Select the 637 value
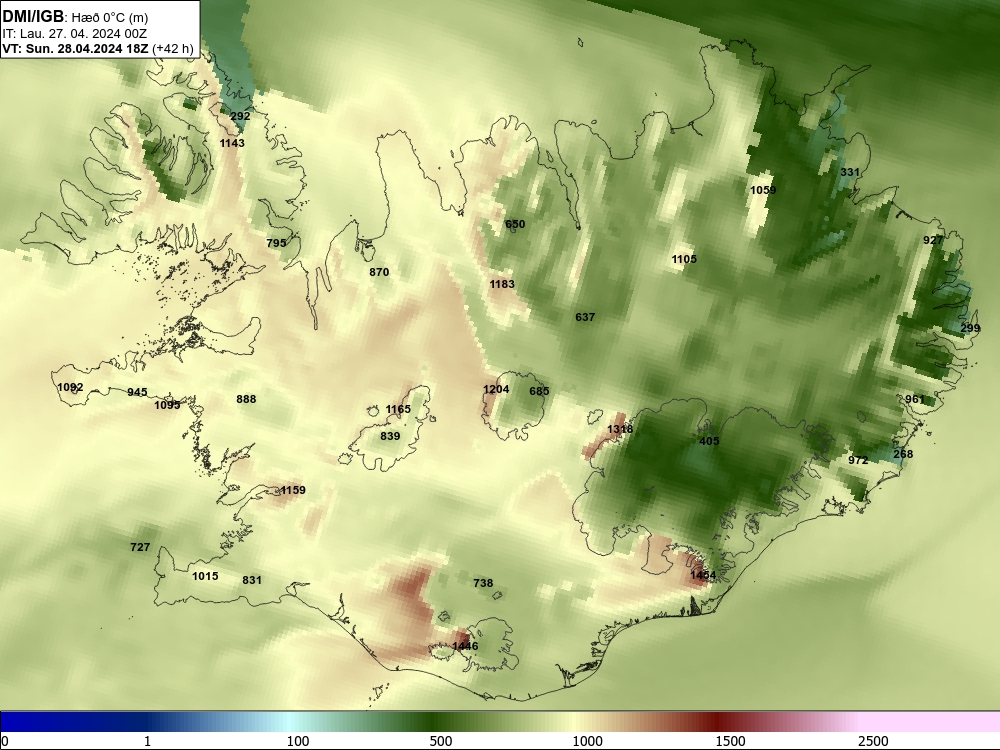The height and width of the screenshot is (750, 1000). [585, 317]
